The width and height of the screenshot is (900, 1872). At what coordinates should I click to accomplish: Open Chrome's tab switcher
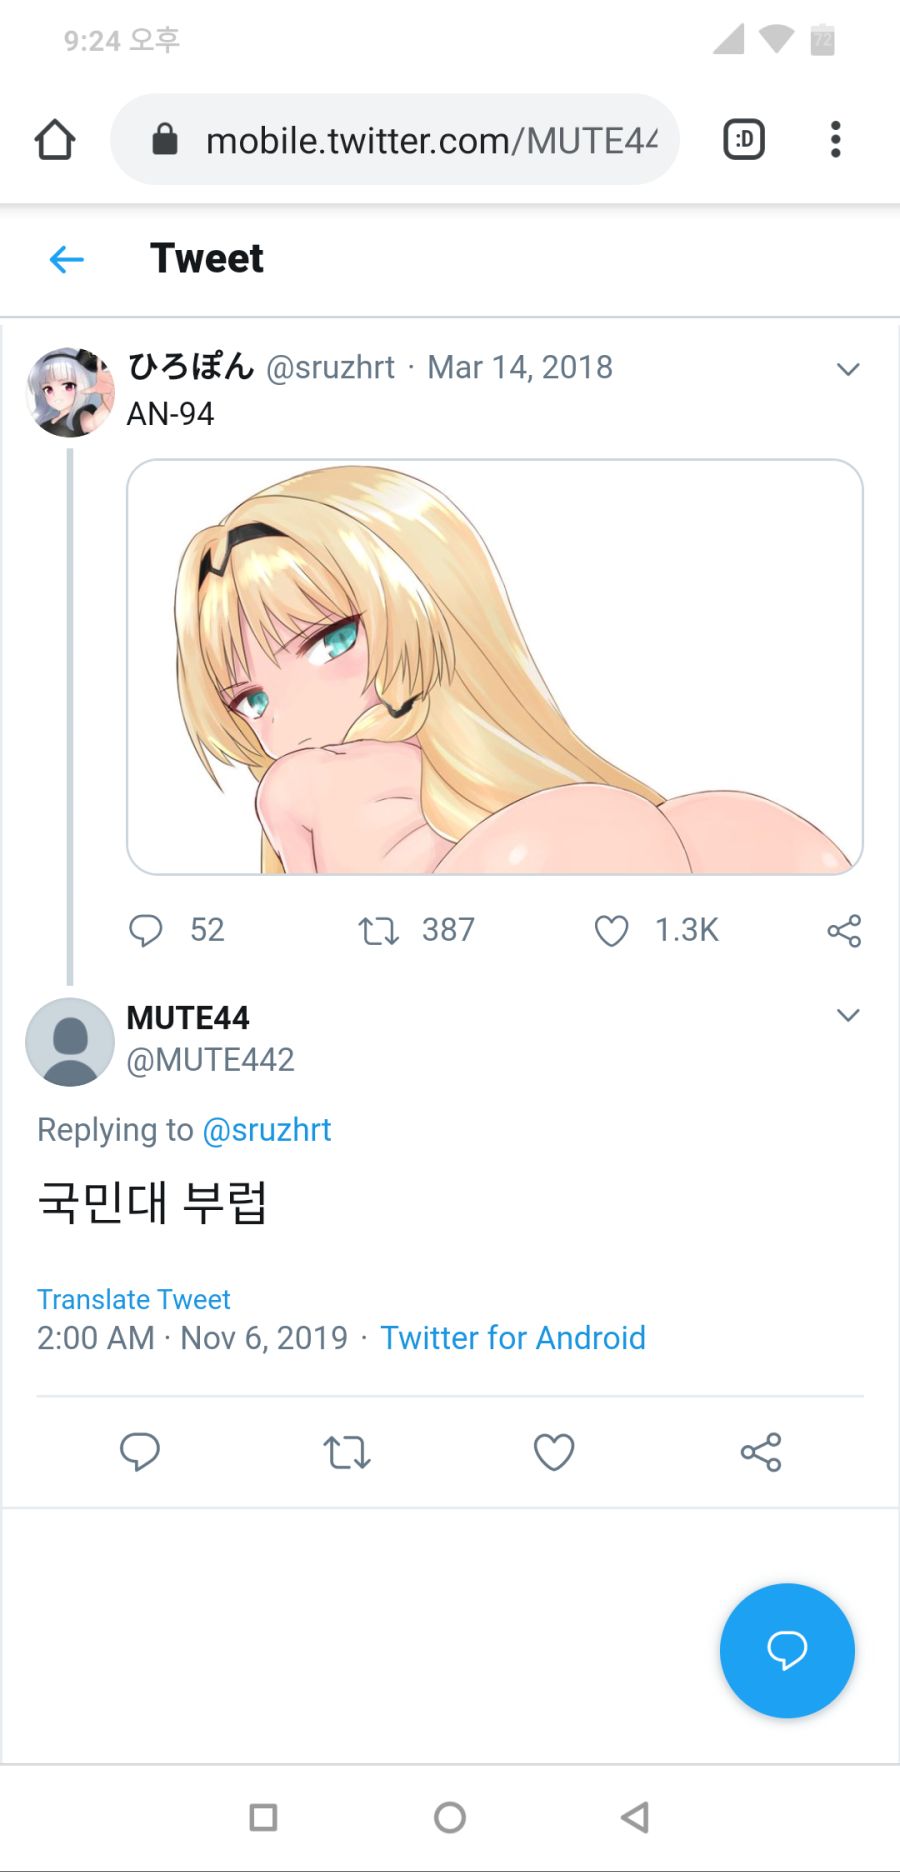point(743,138)
